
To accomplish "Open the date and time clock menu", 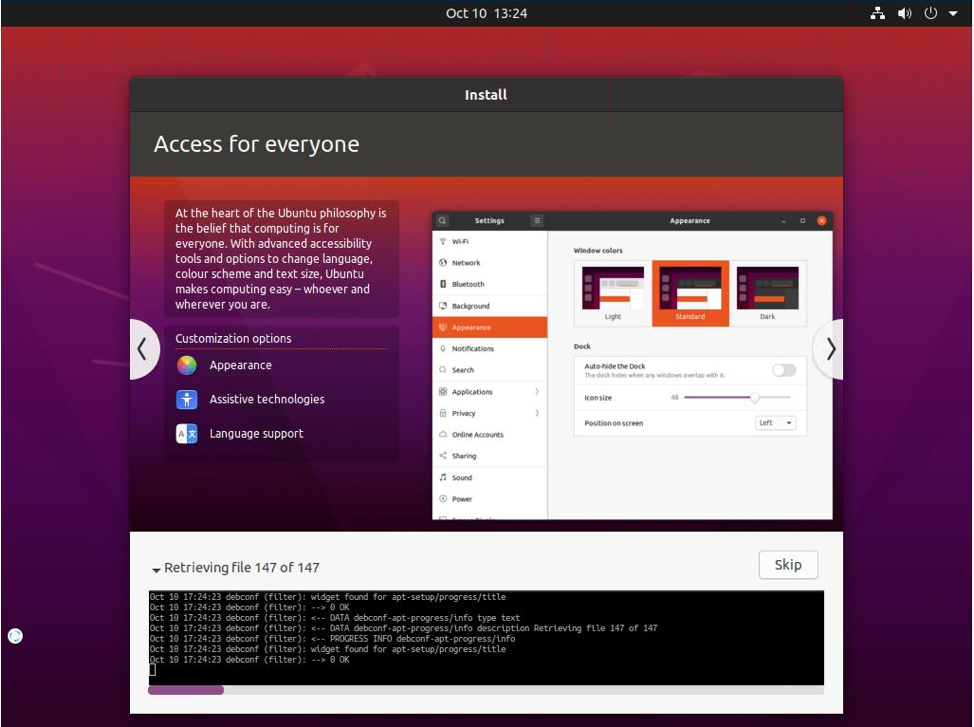I will pyautogui.click(x=486, y=13).
